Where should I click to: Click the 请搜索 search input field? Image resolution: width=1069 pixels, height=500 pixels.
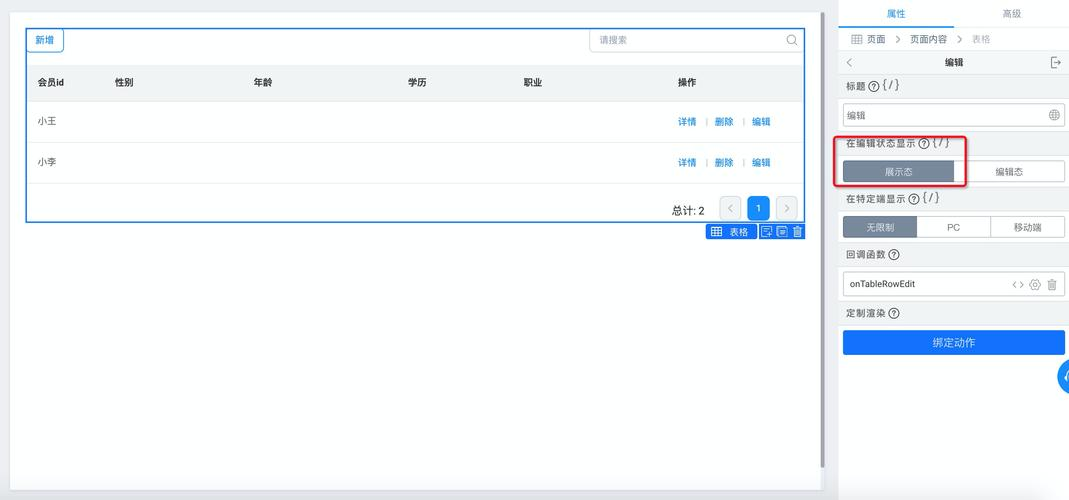(x=696, y=40)
